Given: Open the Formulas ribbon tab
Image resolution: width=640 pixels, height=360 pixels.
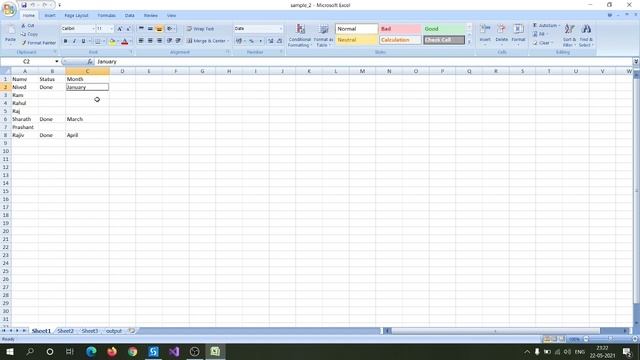Looking at the screenshot, I should click(x=107, y=16).
